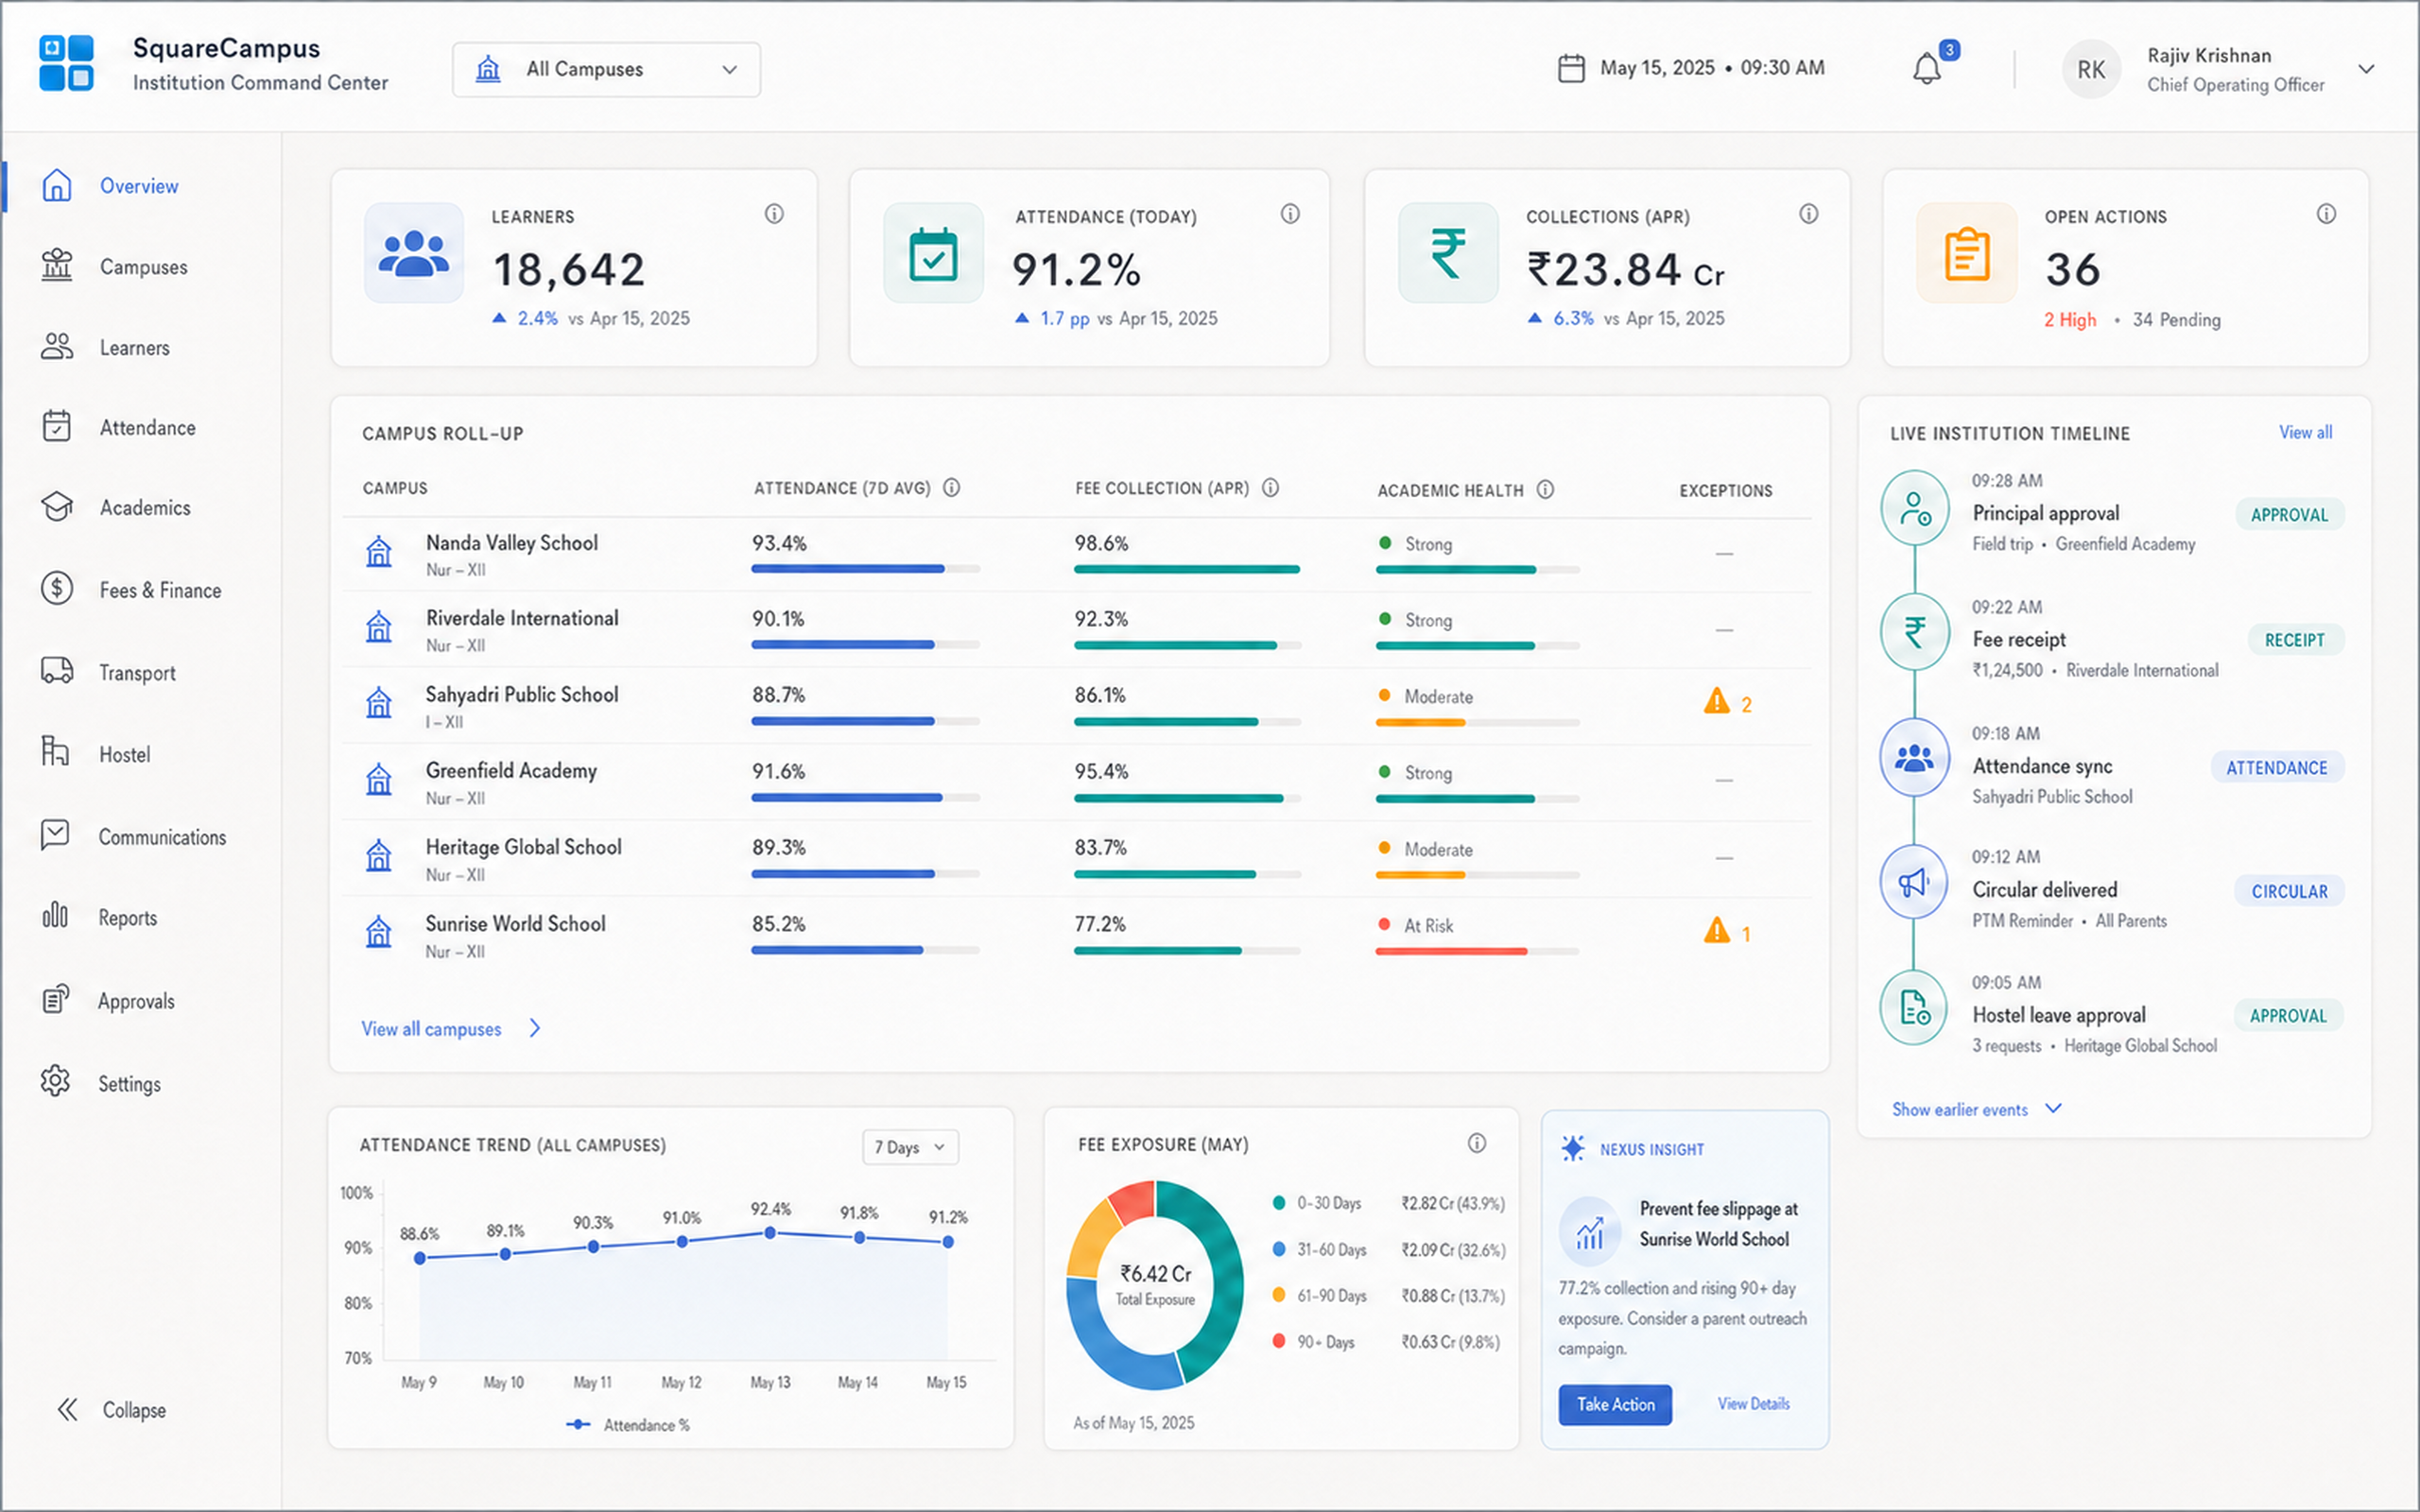This screenshot has width=2420, height=1512.
Task: Click the Collections rupee icon tile
Action: (x=1448, y=253)
